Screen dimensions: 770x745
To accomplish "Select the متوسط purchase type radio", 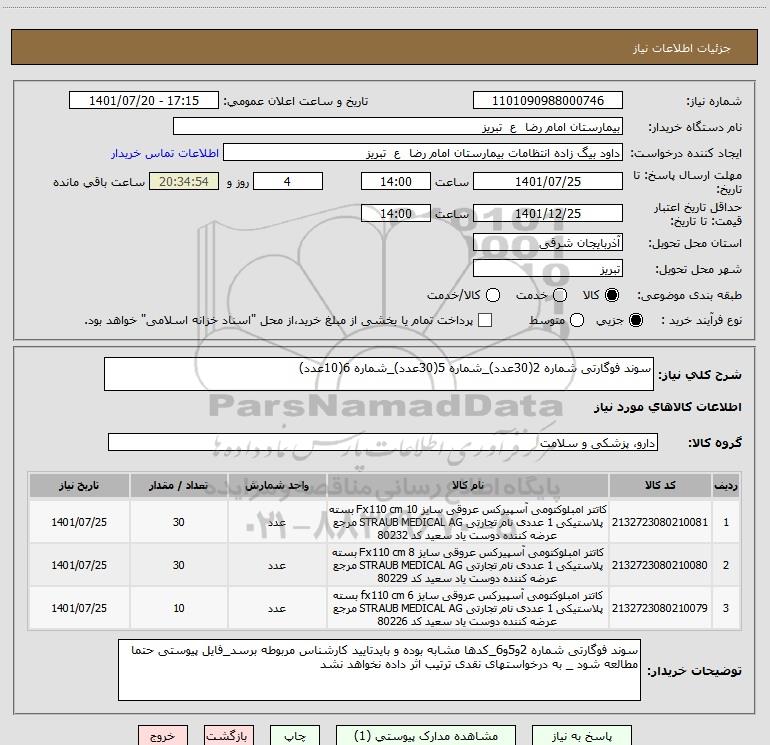I will pyautogui.click(x=577, y=320).
